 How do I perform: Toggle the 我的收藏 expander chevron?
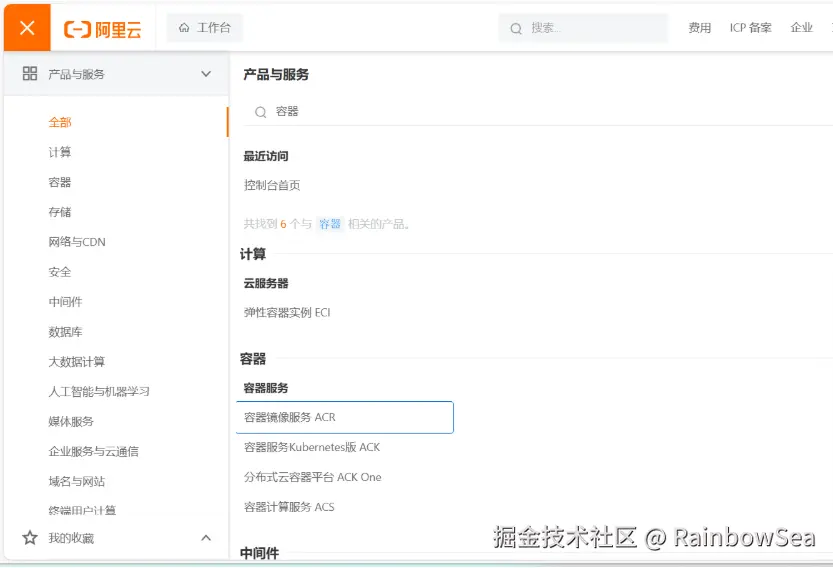point(206,538)
